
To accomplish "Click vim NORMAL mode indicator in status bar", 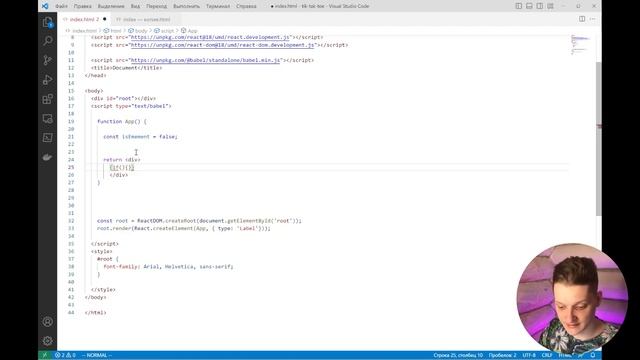I will tap(97, 355).
